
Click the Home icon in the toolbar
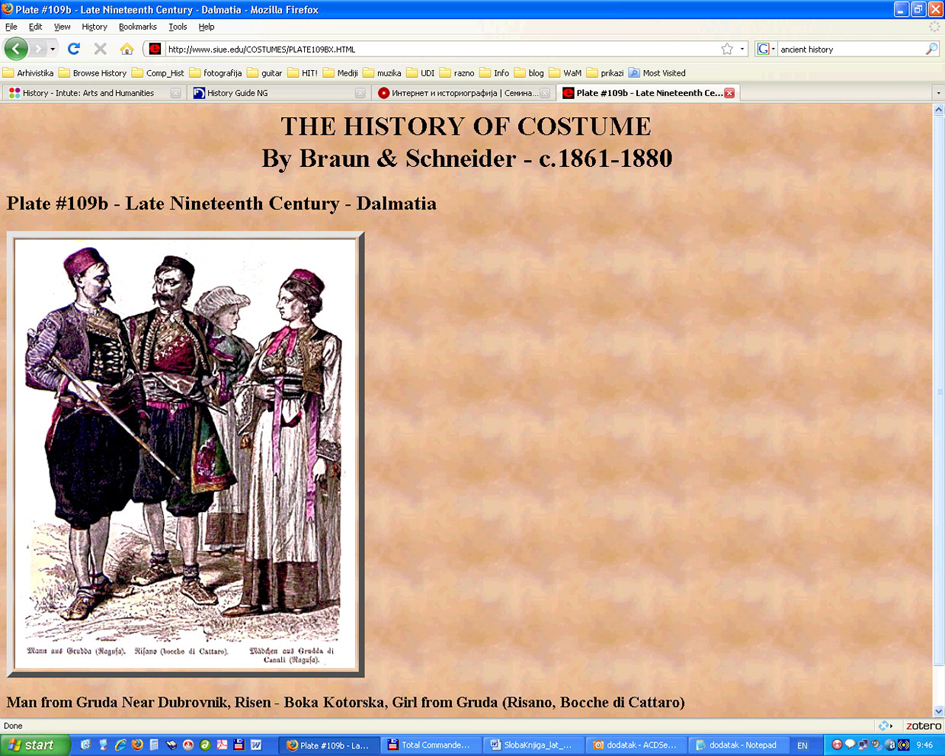pyautogui.click(x=127, y=49)
